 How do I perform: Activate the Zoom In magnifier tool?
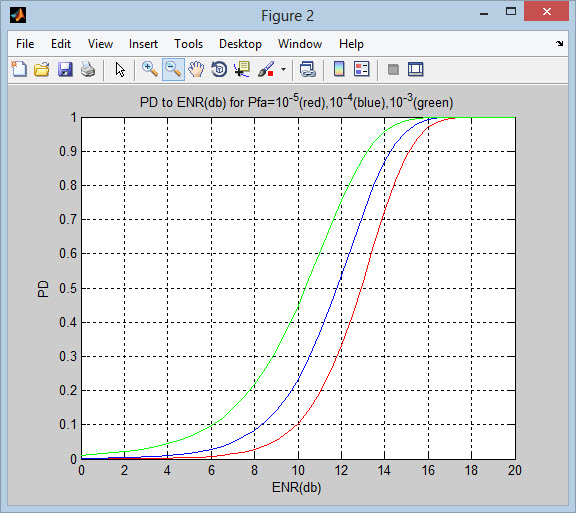coord(150,69)
